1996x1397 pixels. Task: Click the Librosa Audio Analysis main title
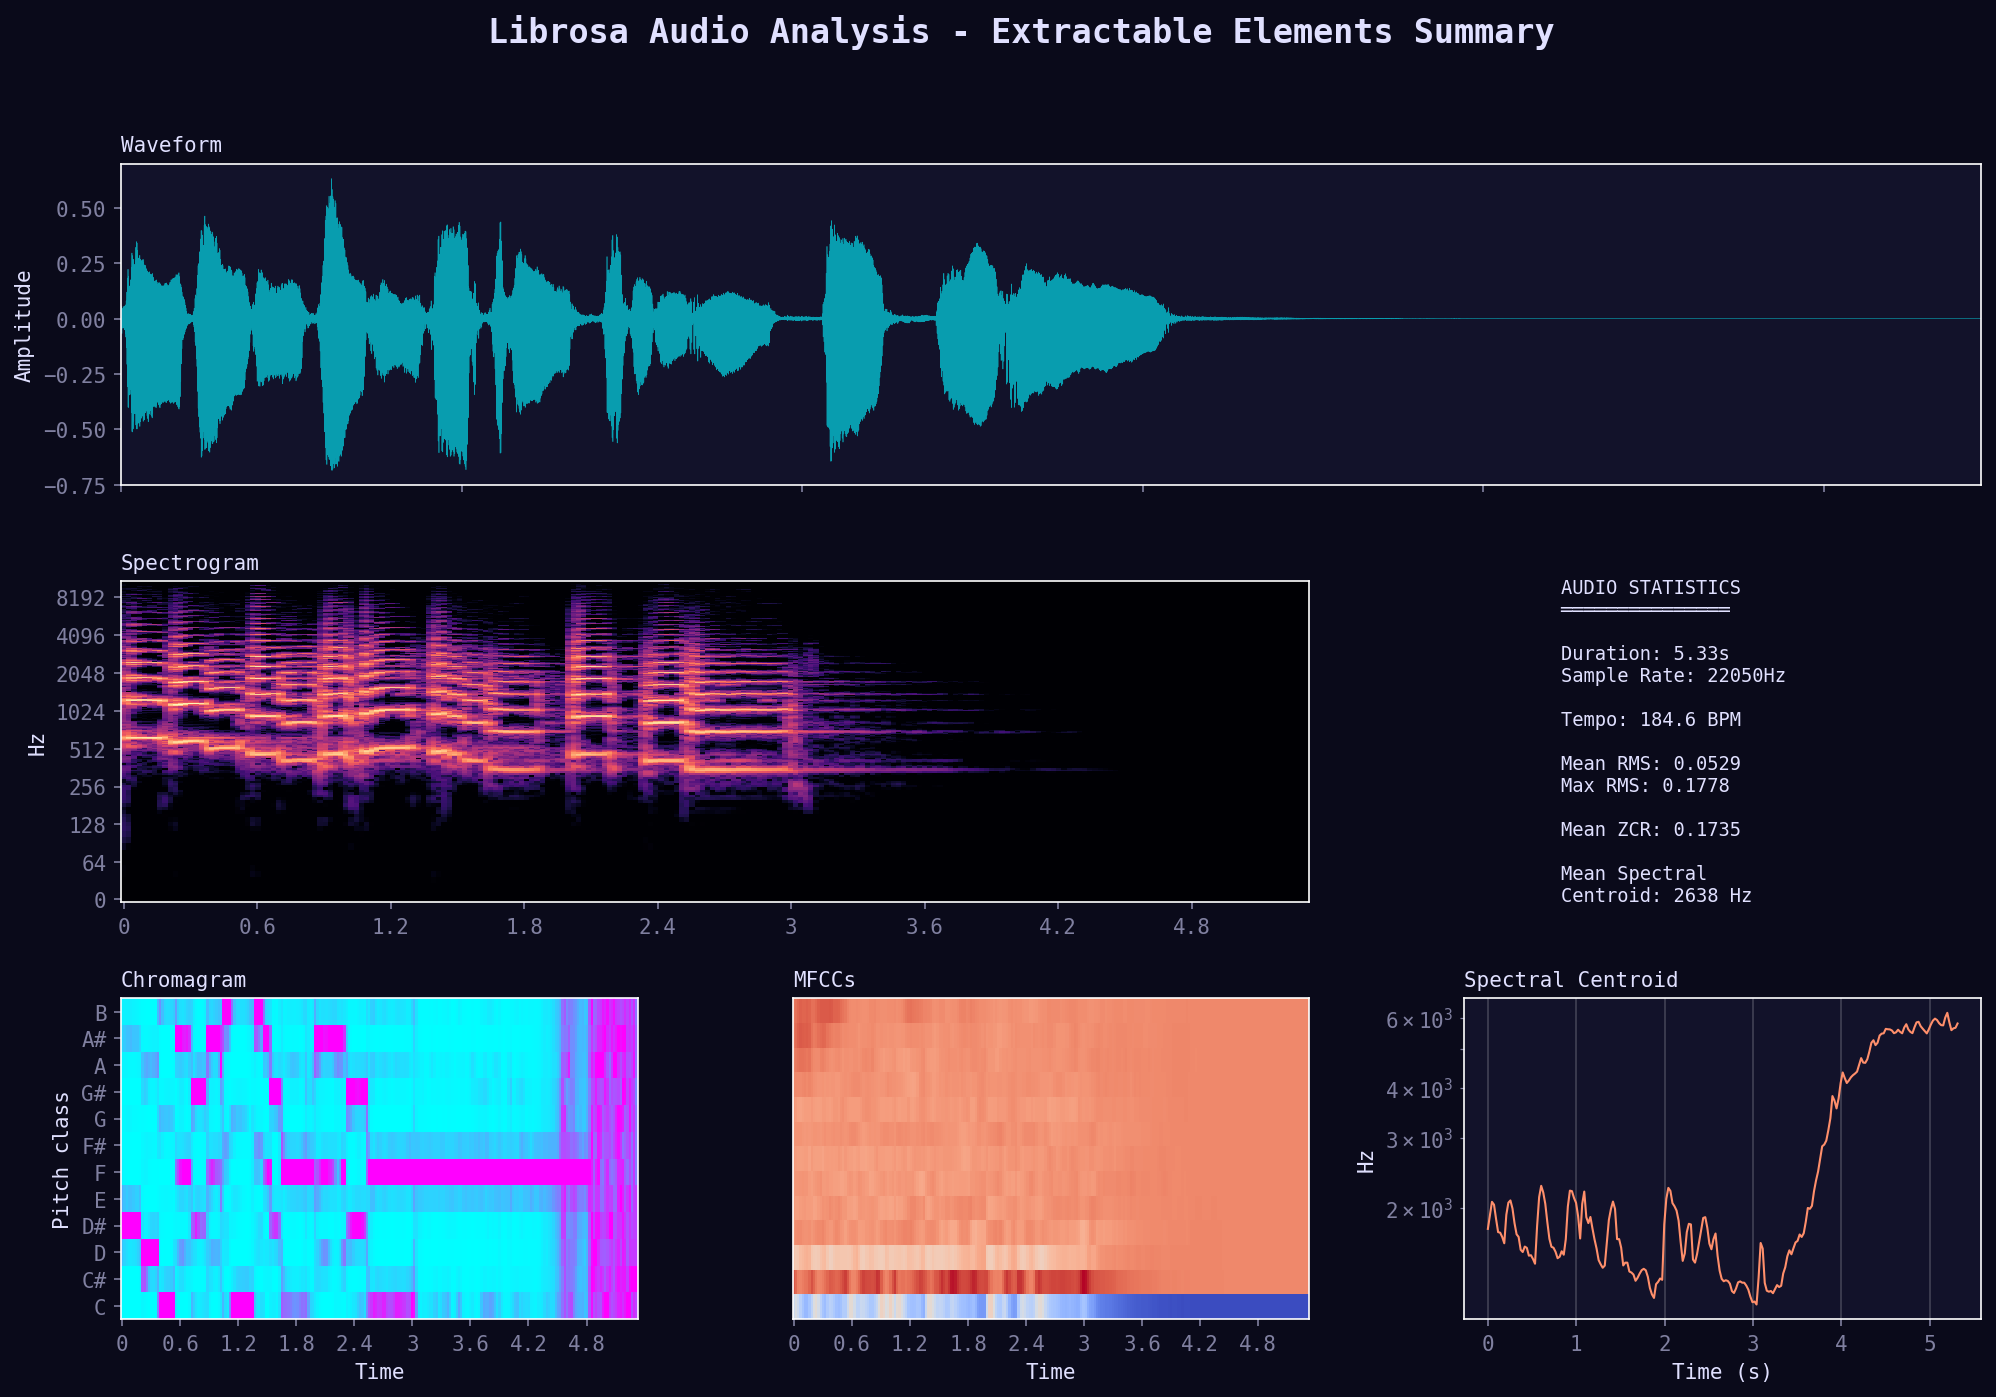point(1020,32)
